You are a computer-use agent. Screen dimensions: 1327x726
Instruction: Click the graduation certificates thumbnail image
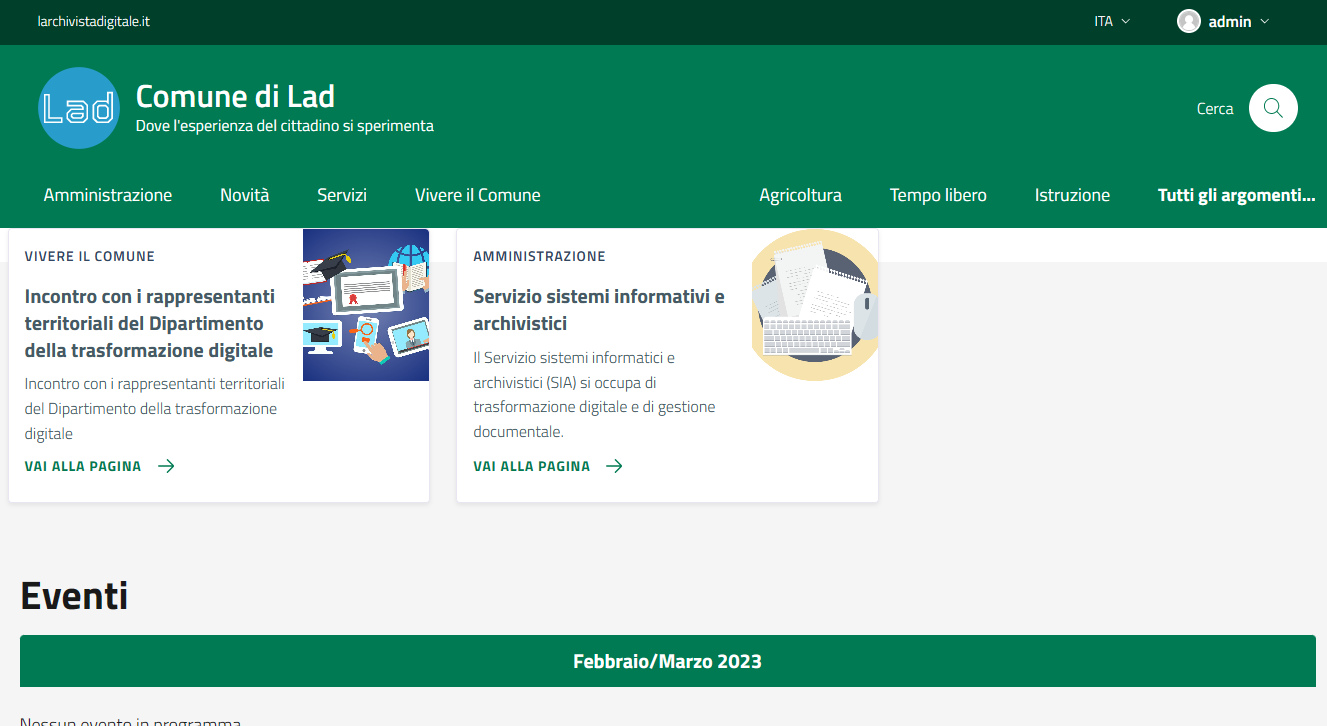click(x=366, y=305)
